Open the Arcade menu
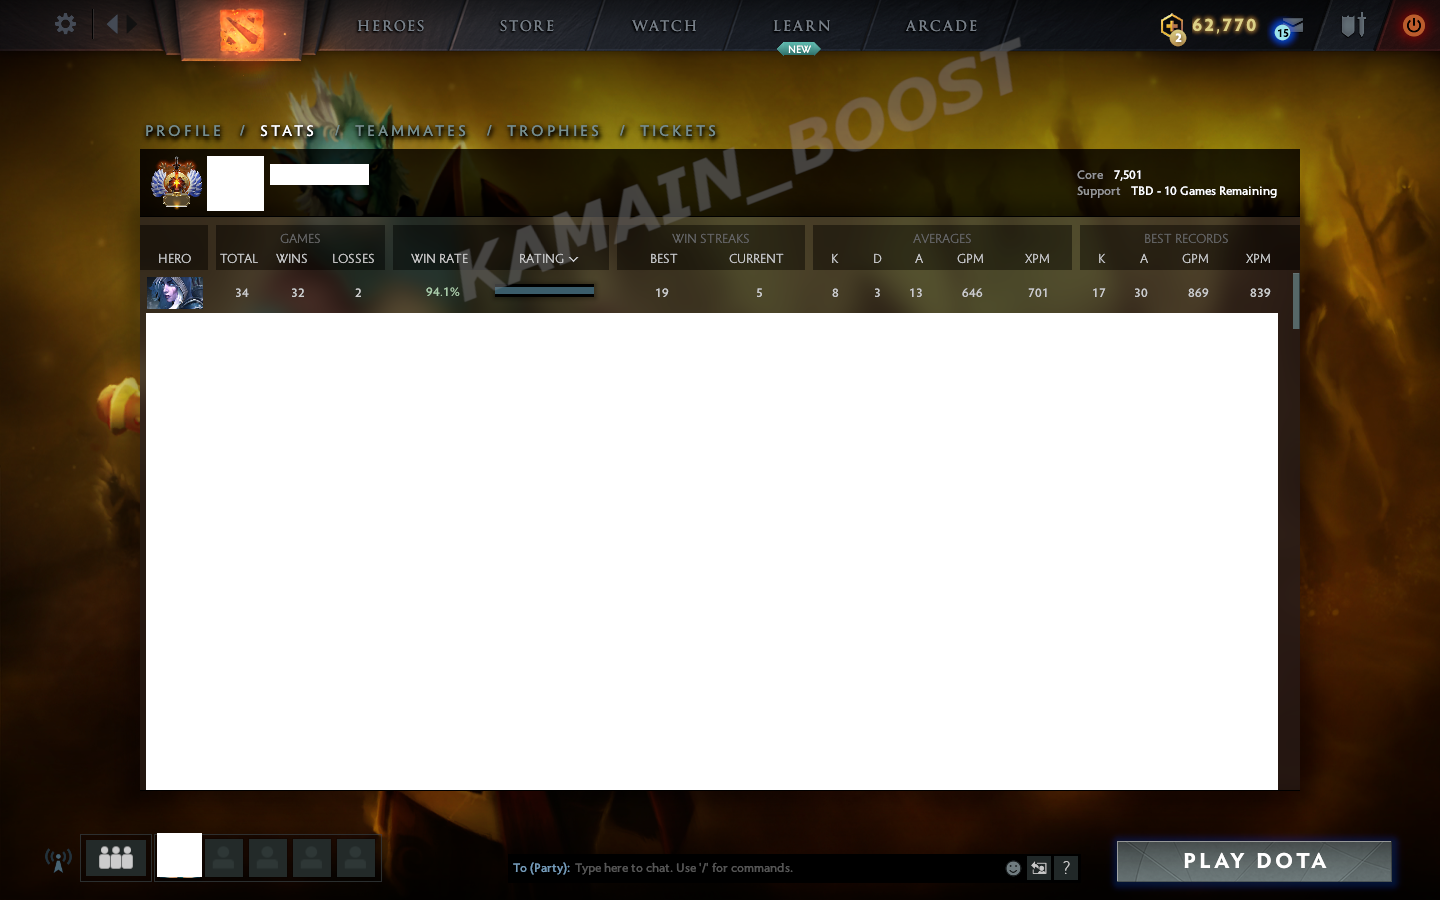Image resolution: width=1440 pixels, height=900 pixels. [942, 26]
